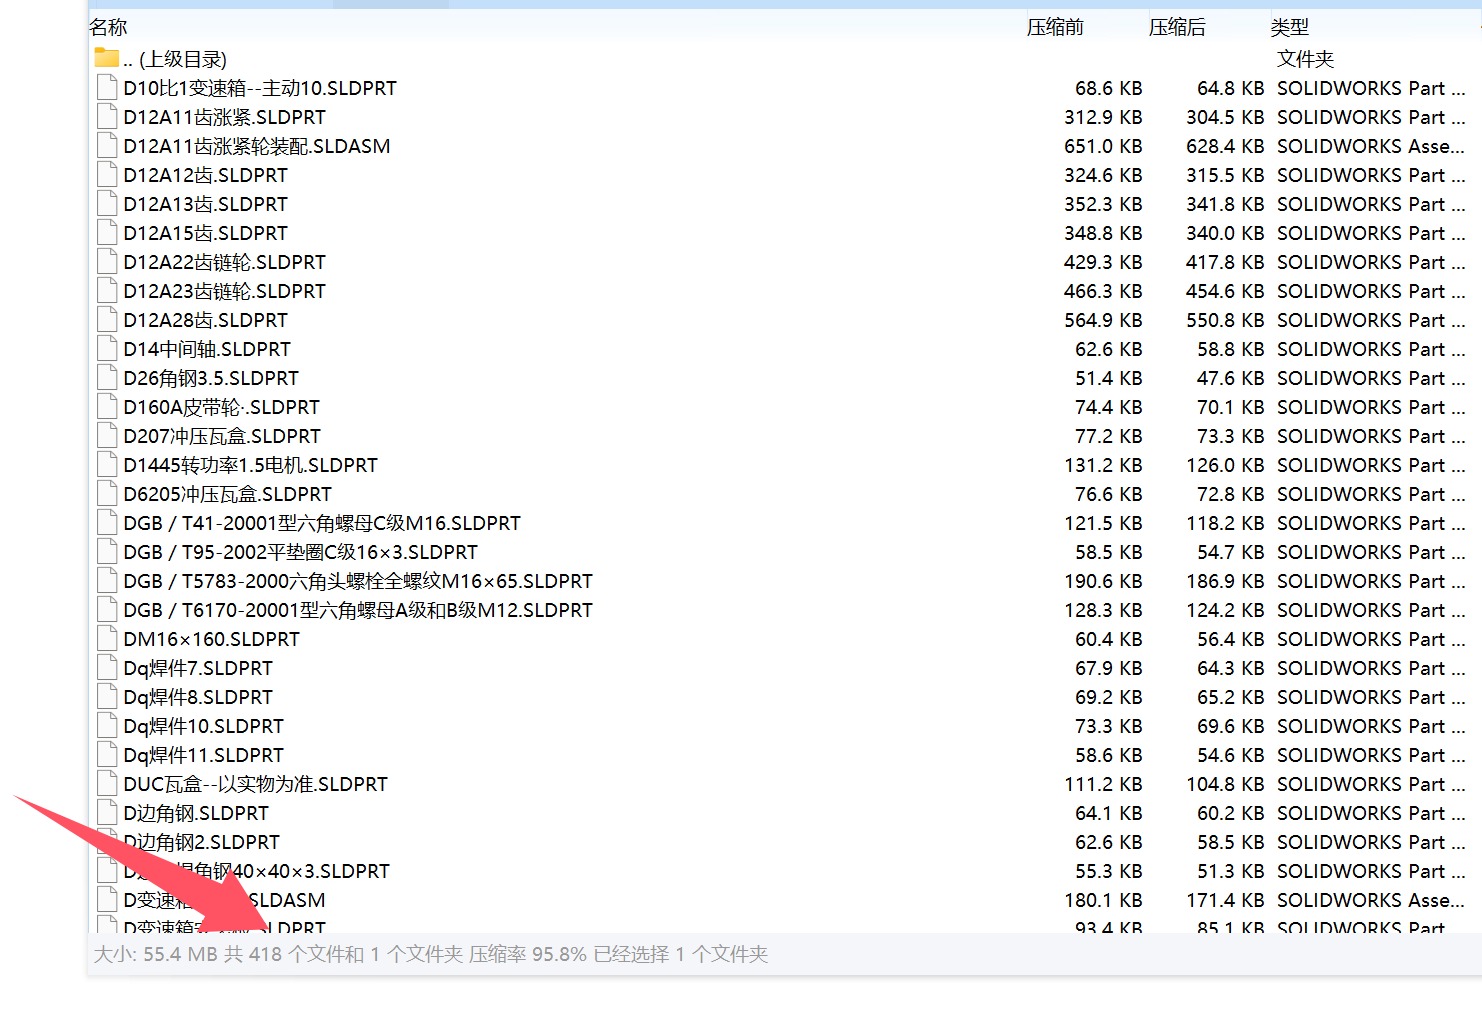Click the status bar text showing 压缩率 95.8%
The width and height of the screenshot is (1482, 1012).
pos(528,954)
